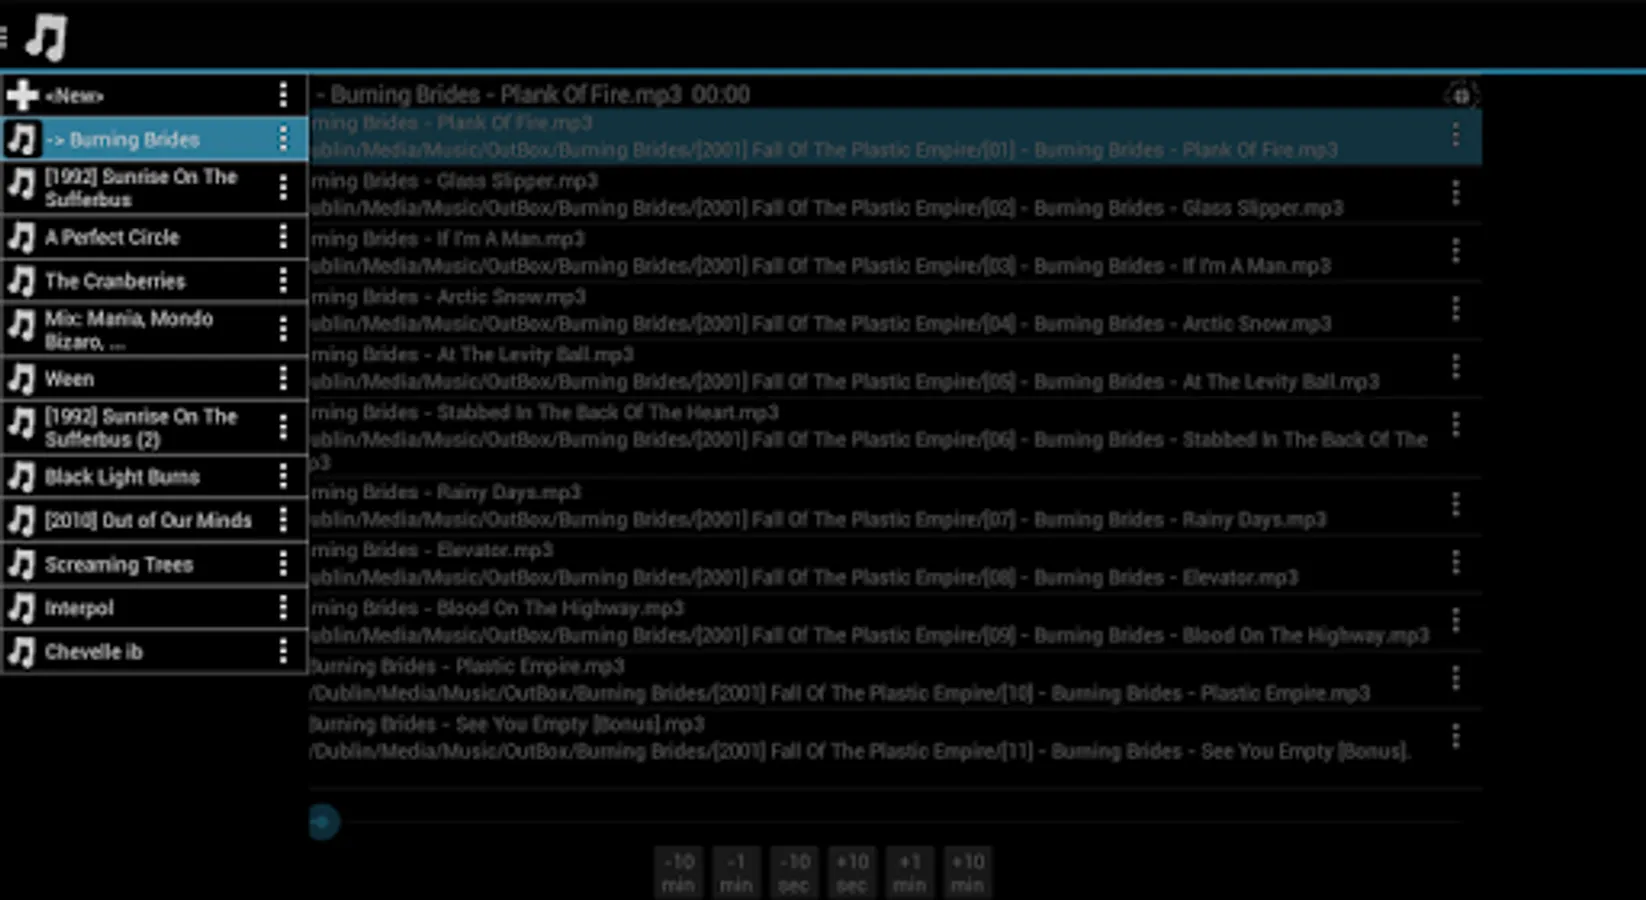Click the now-playing title showing 00:00
The width and height of the screenshot is (1646, 900).
tap(533, 95)
